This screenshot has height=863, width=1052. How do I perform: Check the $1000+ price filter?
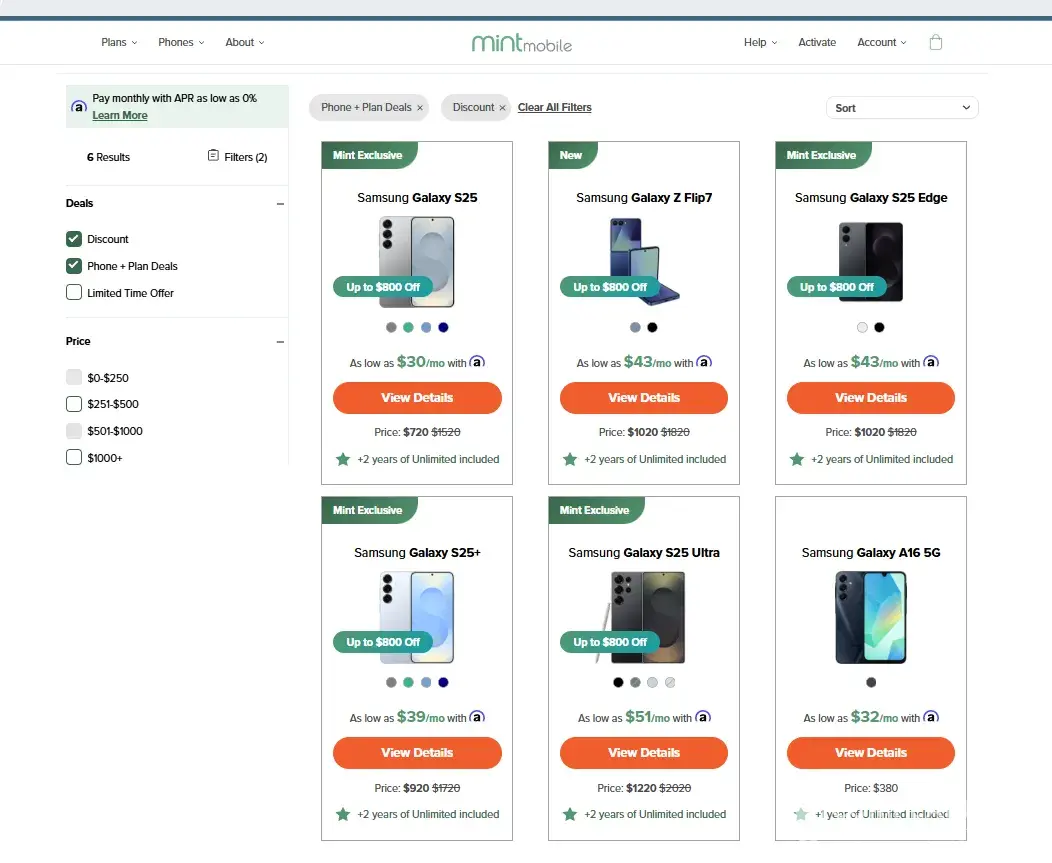[x=74, y=458]
